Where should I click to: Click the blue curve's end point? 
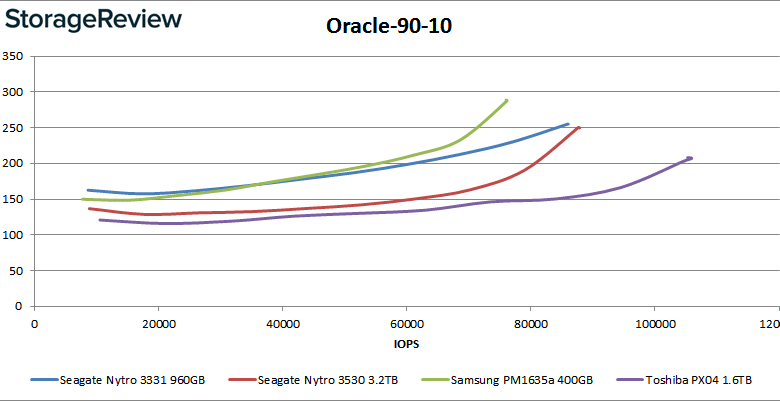pos(568,124)
